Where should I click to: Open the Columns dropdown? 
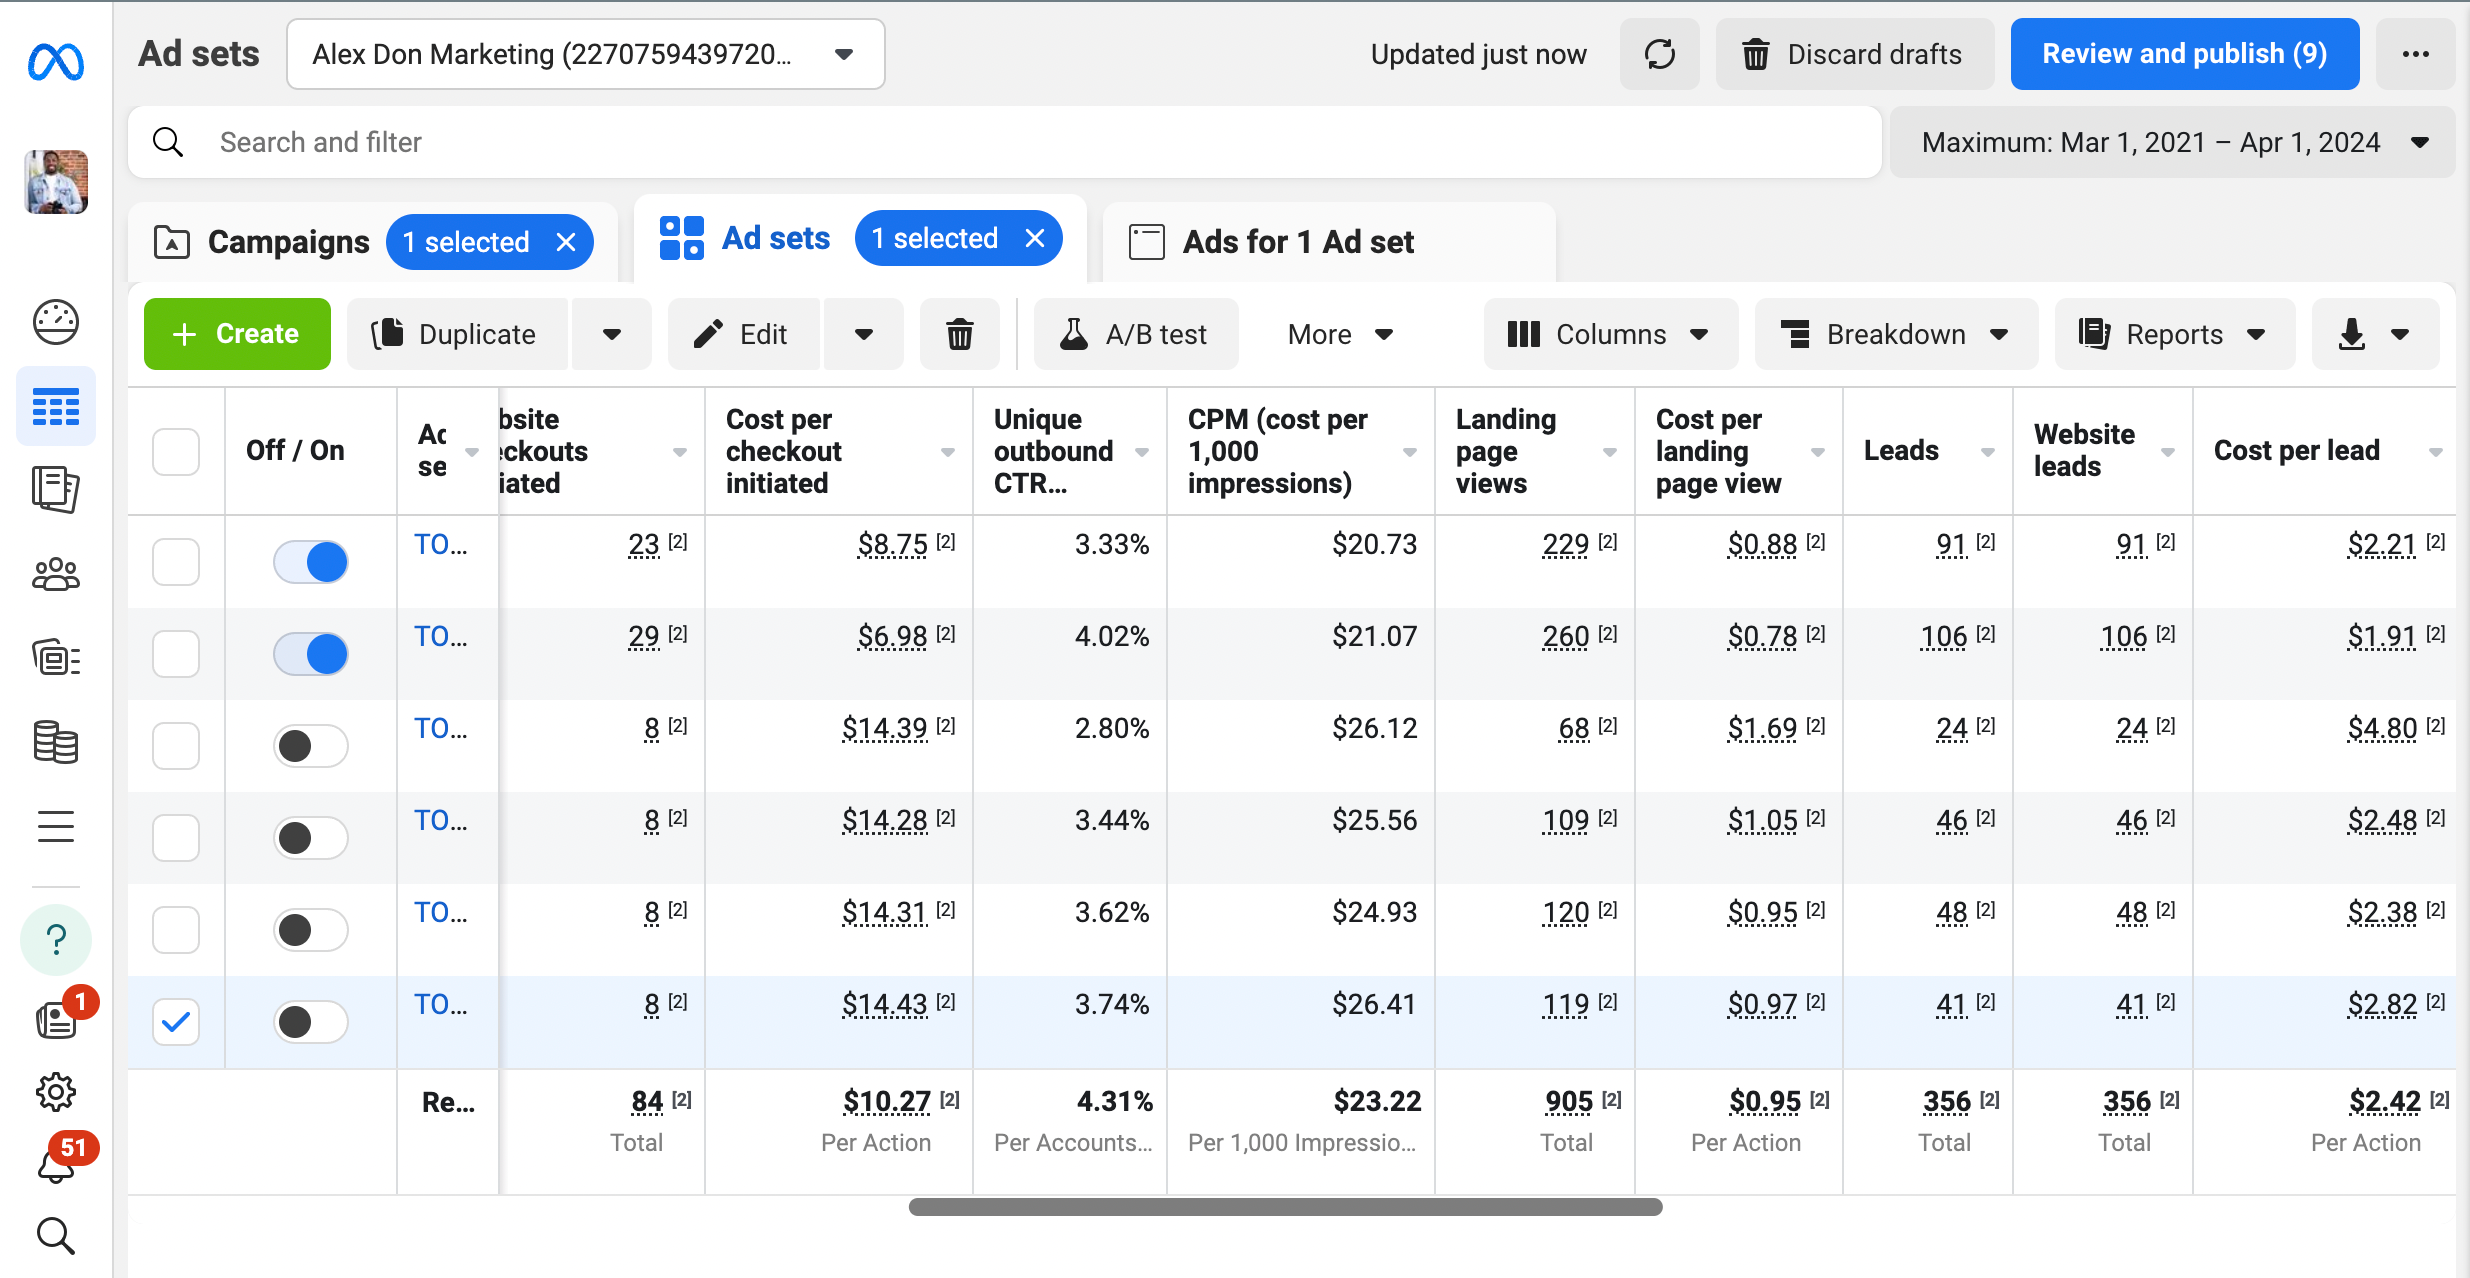pos(1610,334)
